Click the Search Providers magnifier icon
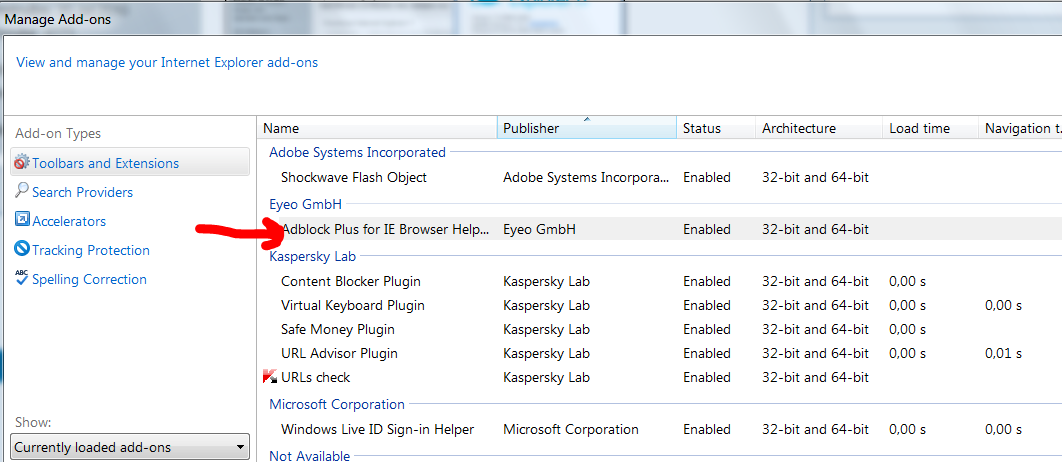This screenshot has width=1062, height=462. tap(22, 191)
